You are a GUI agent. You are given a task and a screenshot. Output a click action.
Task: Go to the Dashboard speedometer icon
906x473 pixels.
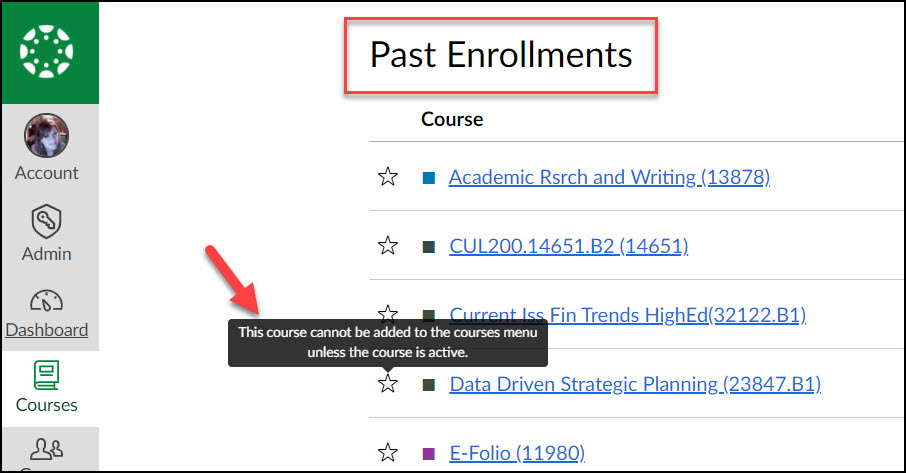coord(46,301)
